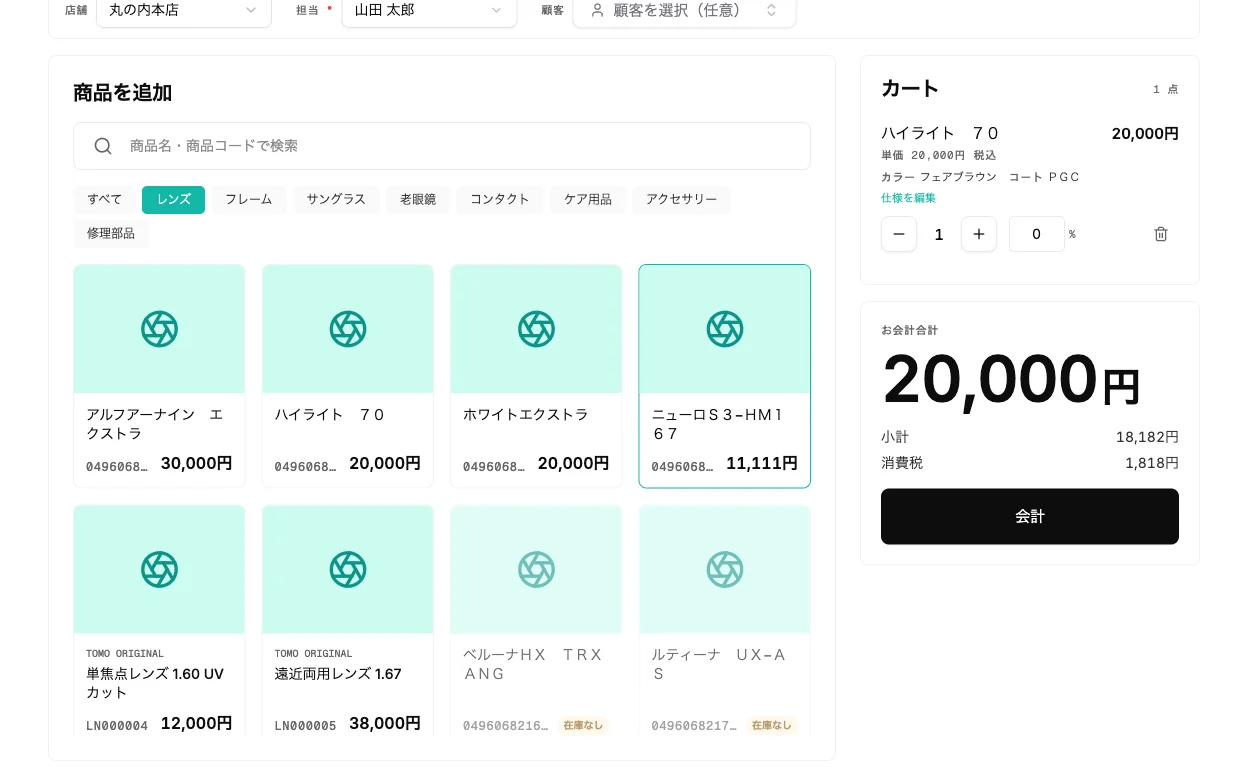
Task: Select the レンズ category filter
Action: tap(173, 200)
